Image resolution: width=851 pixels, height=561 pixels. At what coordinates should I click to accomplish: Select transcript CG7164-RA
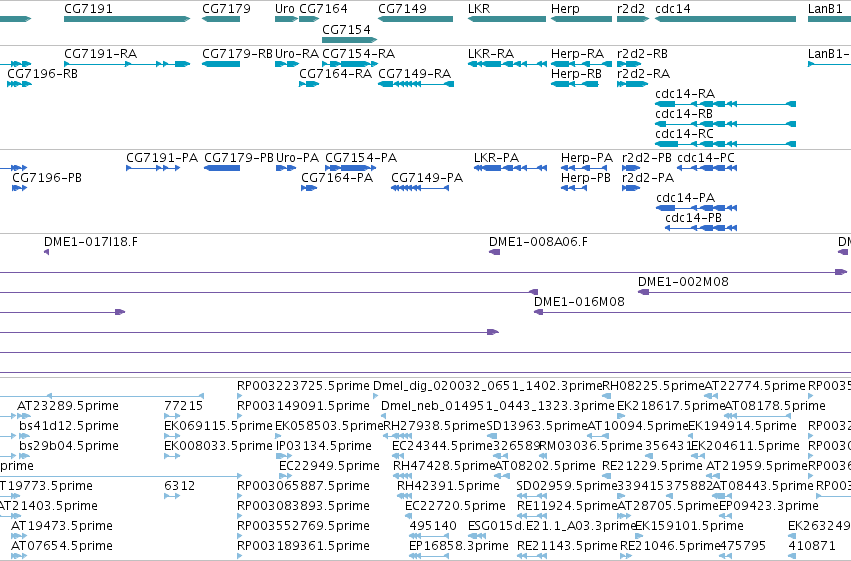point(335,74)
